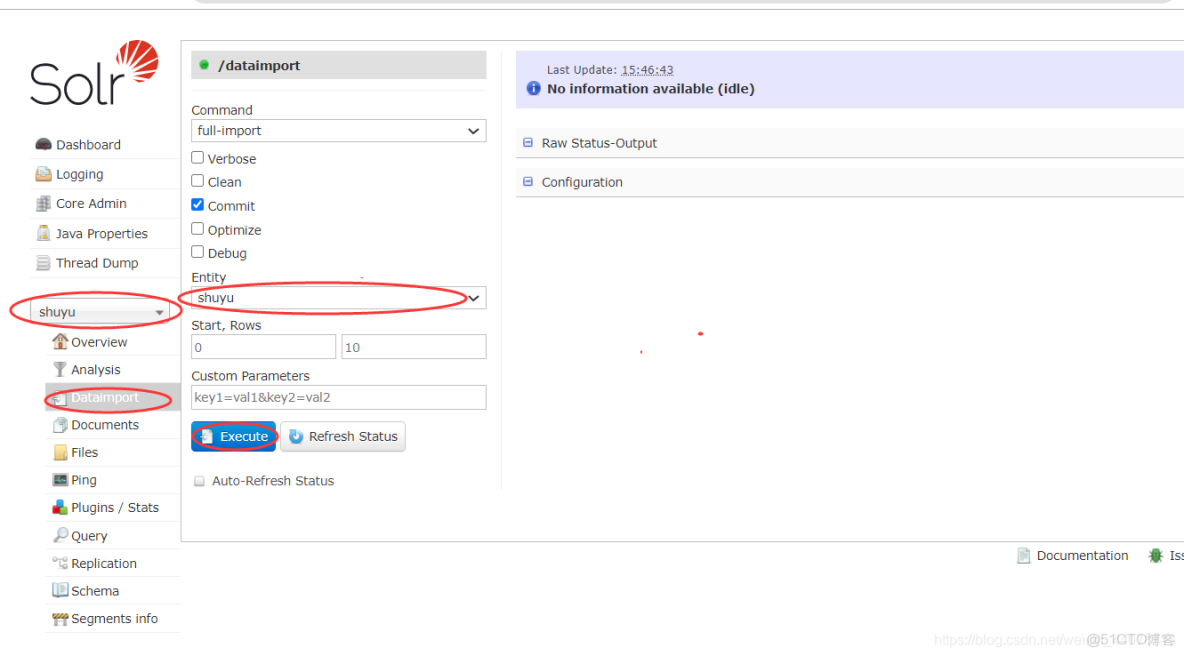The height and width of the screenshot is (656, 1184).
Task: Click the green status dot beside /dataimport
Action: (204, 65)
